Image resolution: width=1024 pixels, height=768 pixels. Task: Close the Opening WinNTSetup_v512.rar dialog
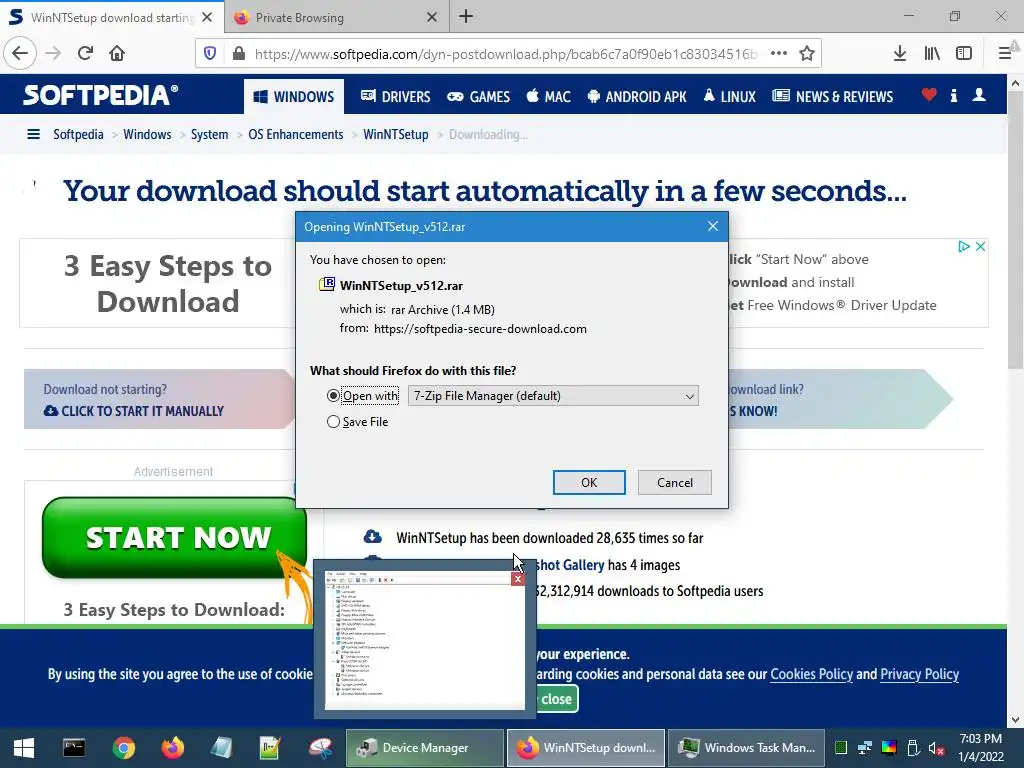click(x=712, y=227)
